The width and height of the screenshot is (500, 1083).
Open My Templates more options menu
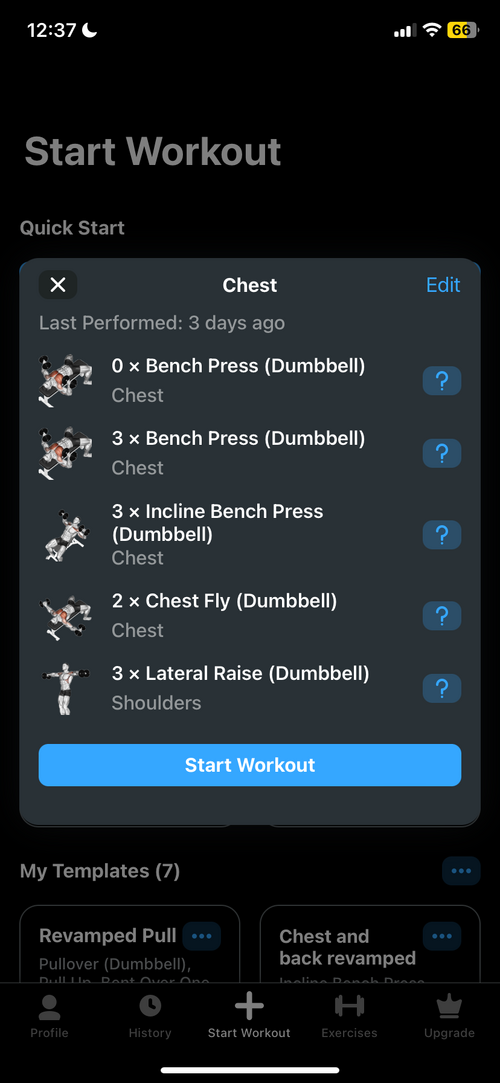click(x=461, y=871)
